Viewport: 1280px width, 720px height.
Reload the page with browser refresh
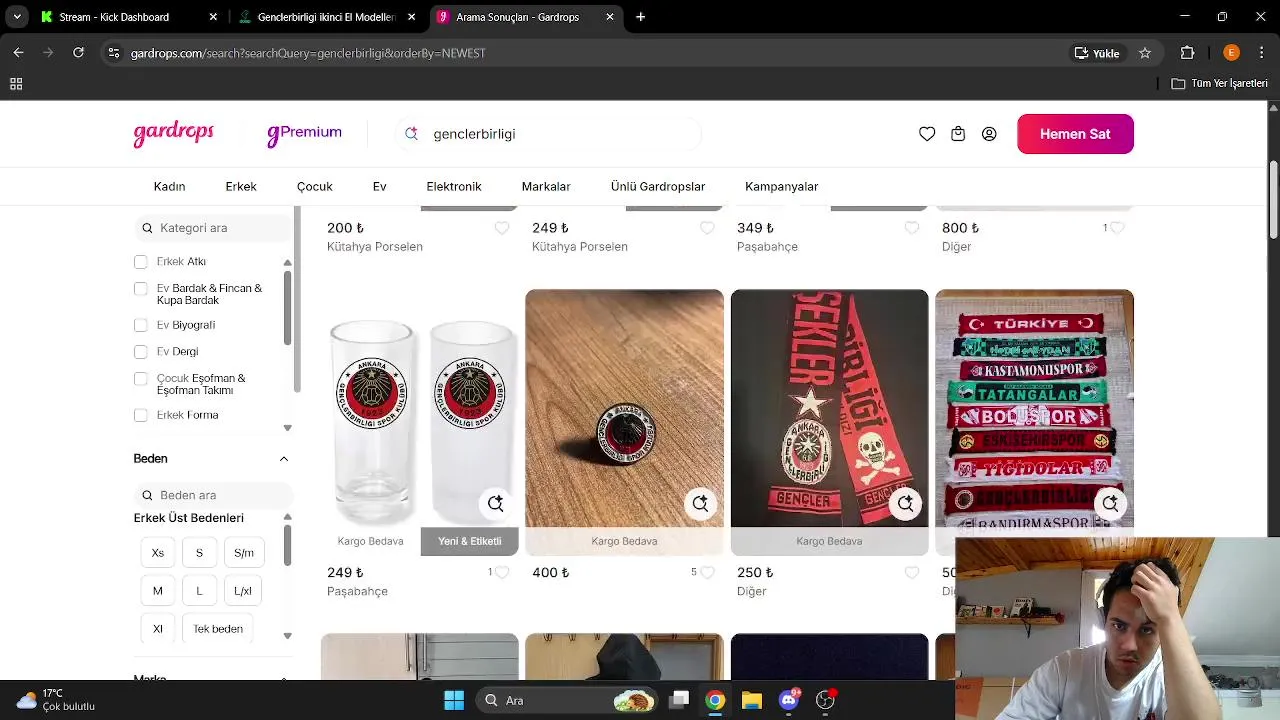[78, 53]
